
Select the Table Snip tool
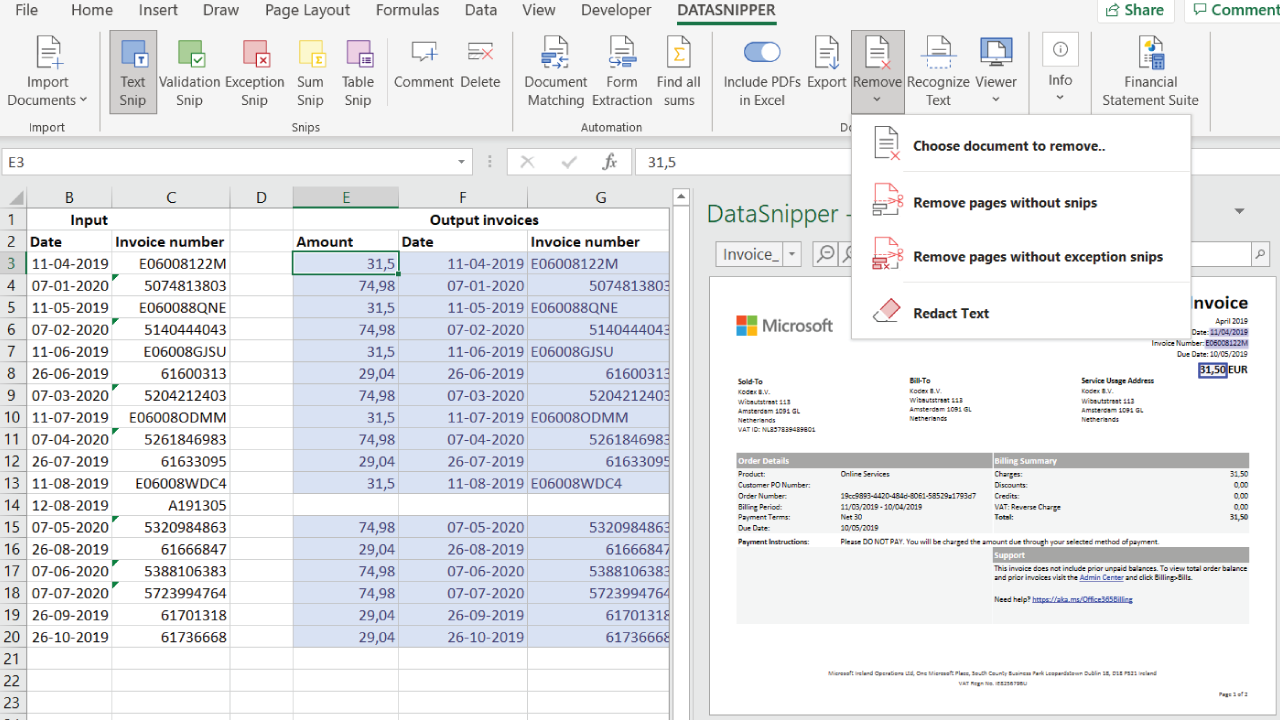pyautogui.click(x=357, y=70)
